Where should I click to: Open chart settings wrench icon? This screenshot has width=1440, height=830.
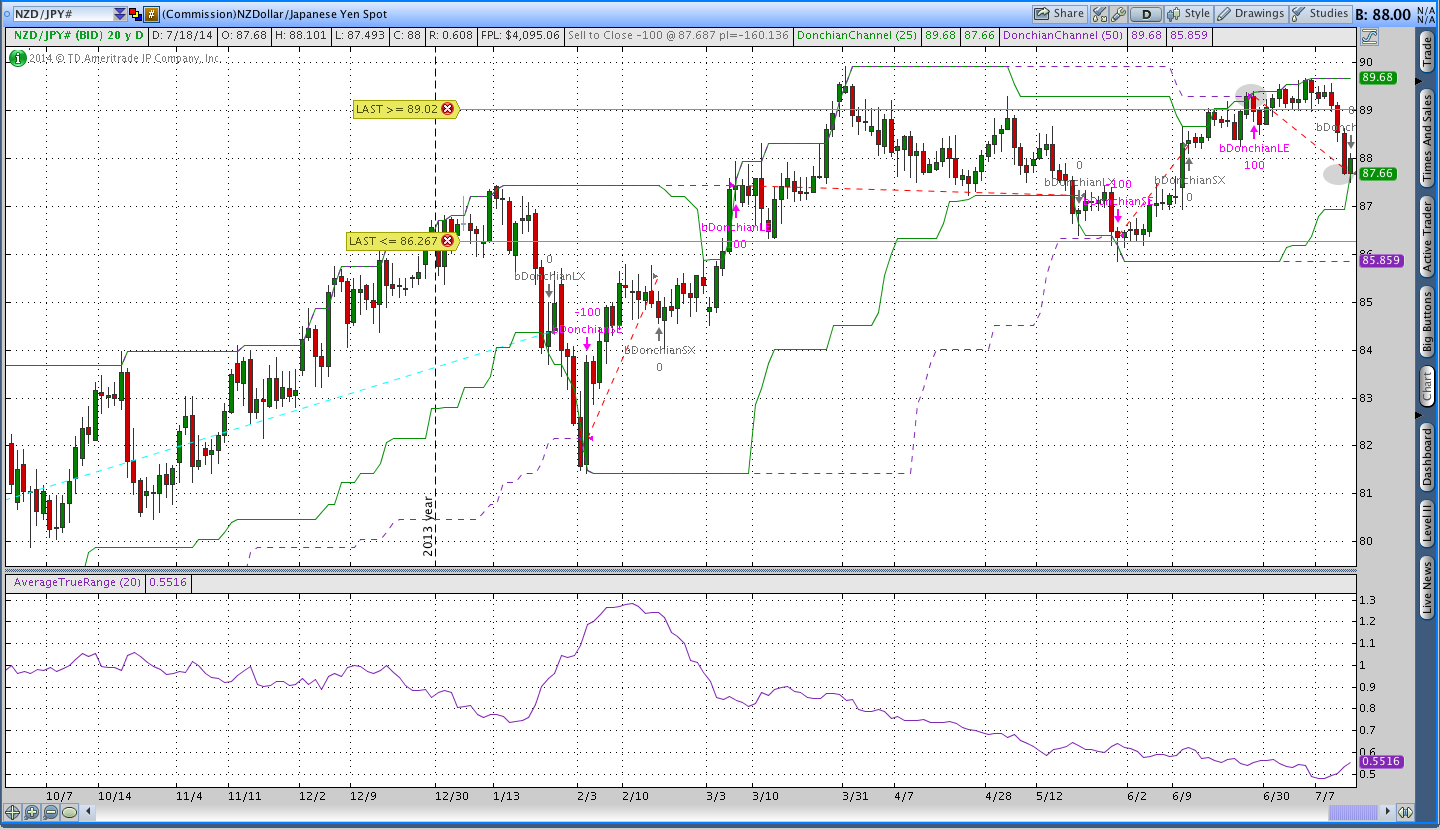click(x=1118, y=14)
